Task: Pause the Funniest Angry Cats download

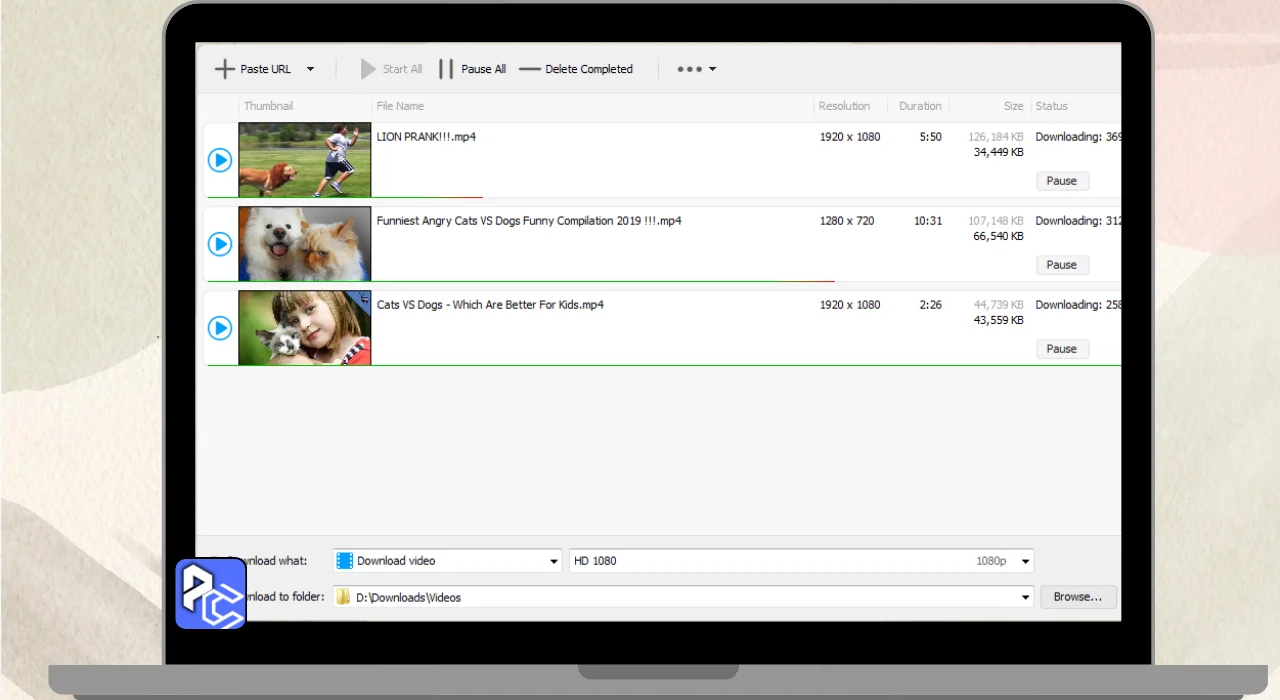Action: tap(1061, 265)
